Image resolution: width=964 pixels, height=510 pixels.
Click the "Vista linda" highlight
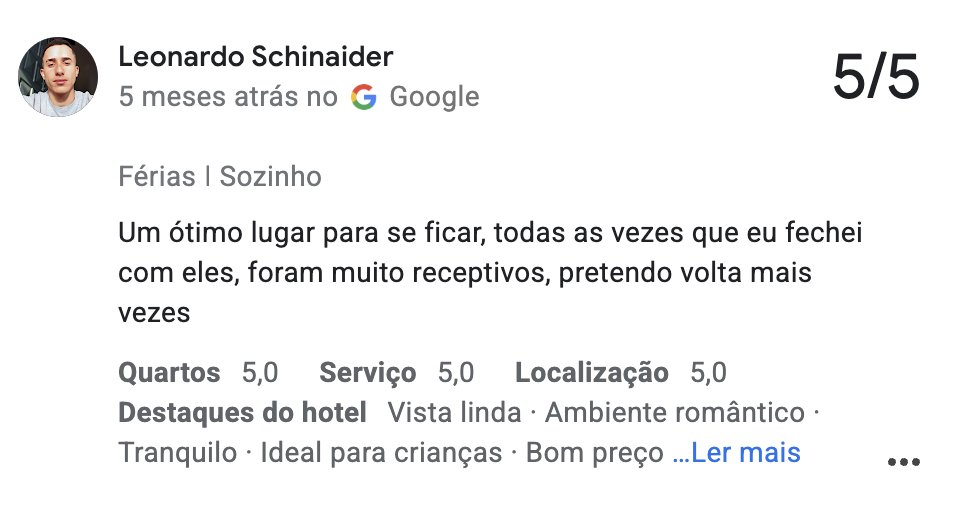(454, 413)
